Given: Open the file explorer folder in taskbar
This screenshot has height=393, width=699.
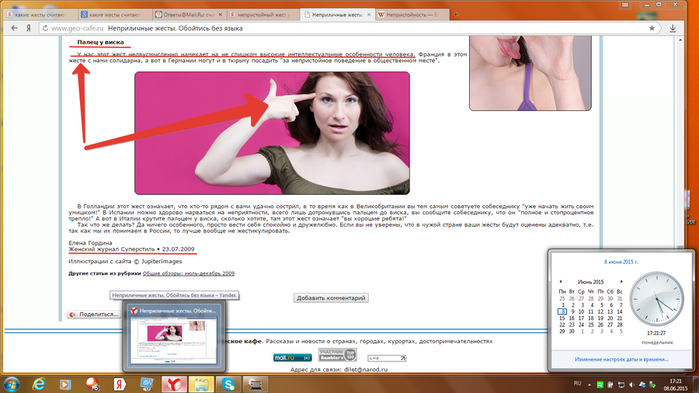Looking at the screenshot, I should point(201,384).
